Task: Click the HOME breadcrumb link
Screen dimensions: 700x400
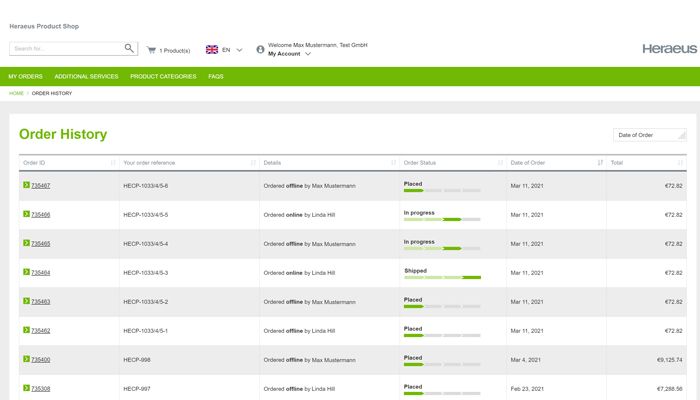Action: 16,93
